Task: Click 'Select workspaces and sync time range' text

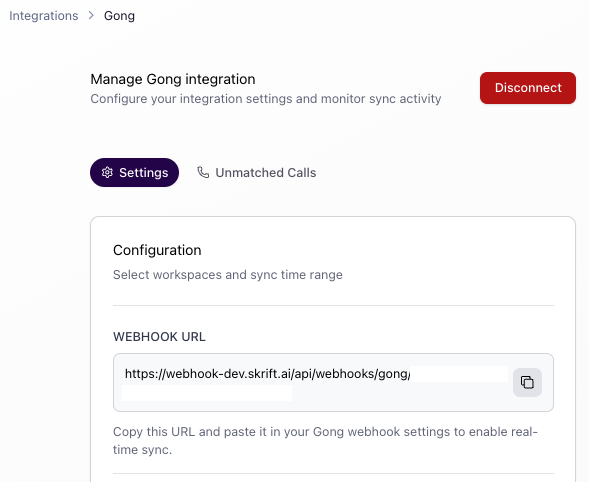Action: (x=228, y=275)
